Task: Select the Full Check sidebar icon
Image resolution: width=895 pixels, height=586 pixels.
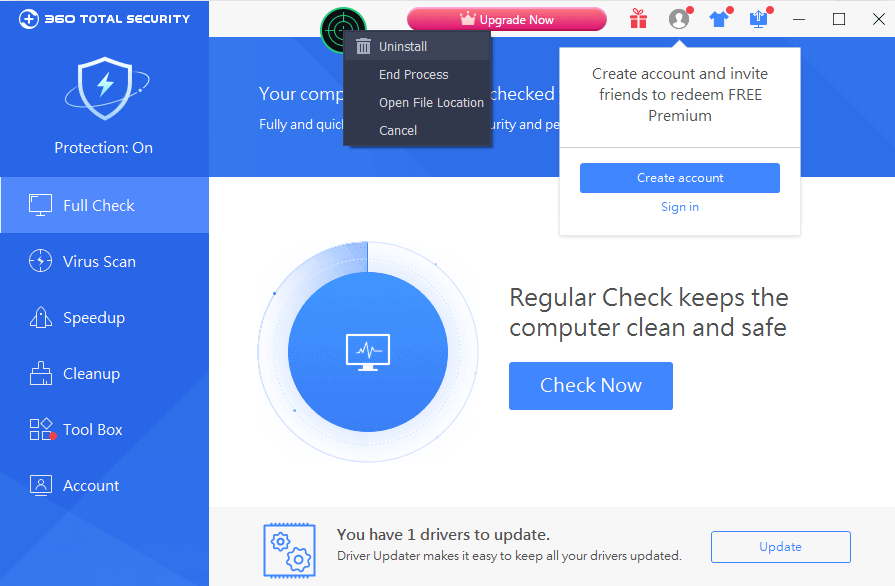Action: coord(40,204)
